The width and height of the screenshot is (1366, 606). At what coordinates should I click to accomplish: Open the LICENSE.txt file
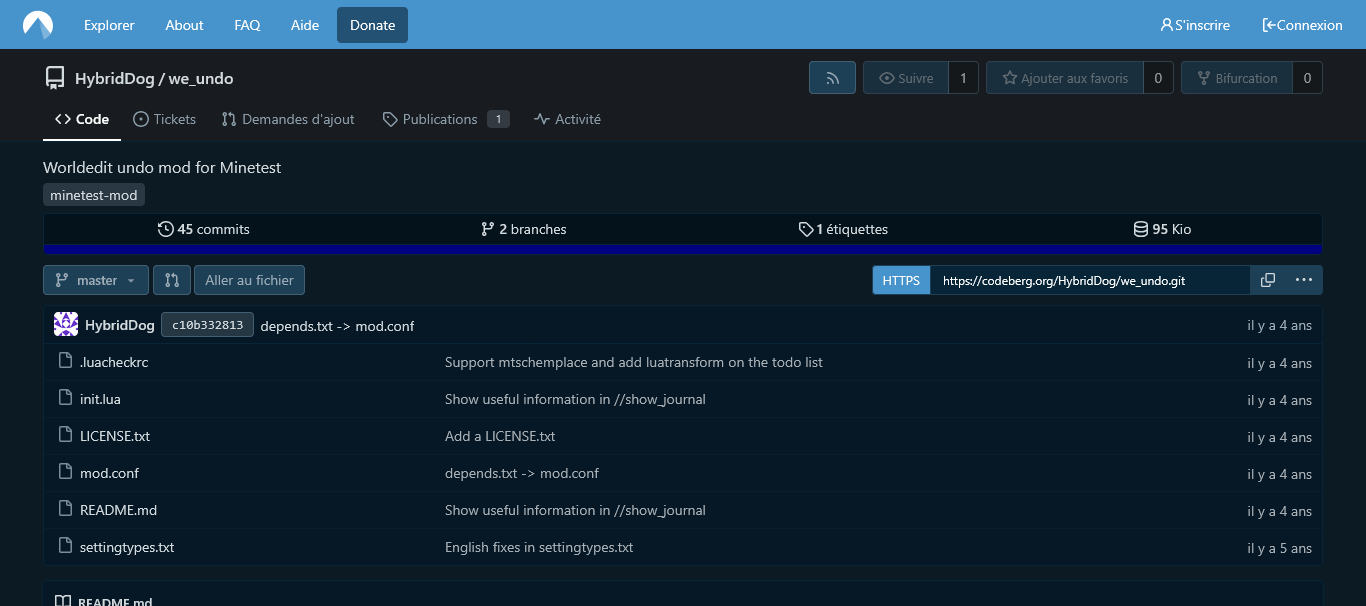(115, 436)
